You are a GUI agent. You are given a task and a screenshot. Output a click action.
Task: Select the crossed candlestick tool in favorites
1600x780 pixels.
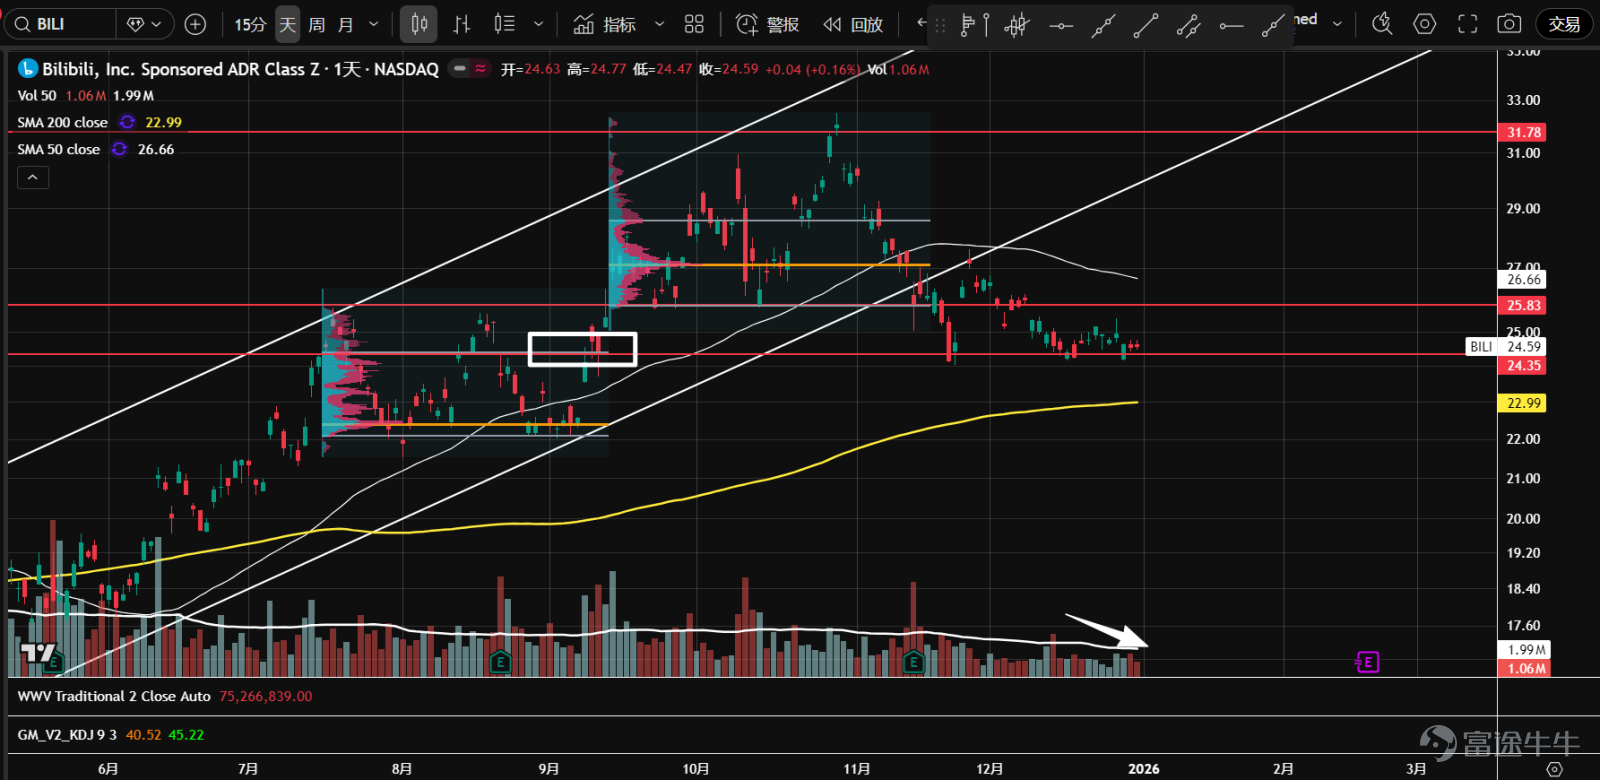1017,26
